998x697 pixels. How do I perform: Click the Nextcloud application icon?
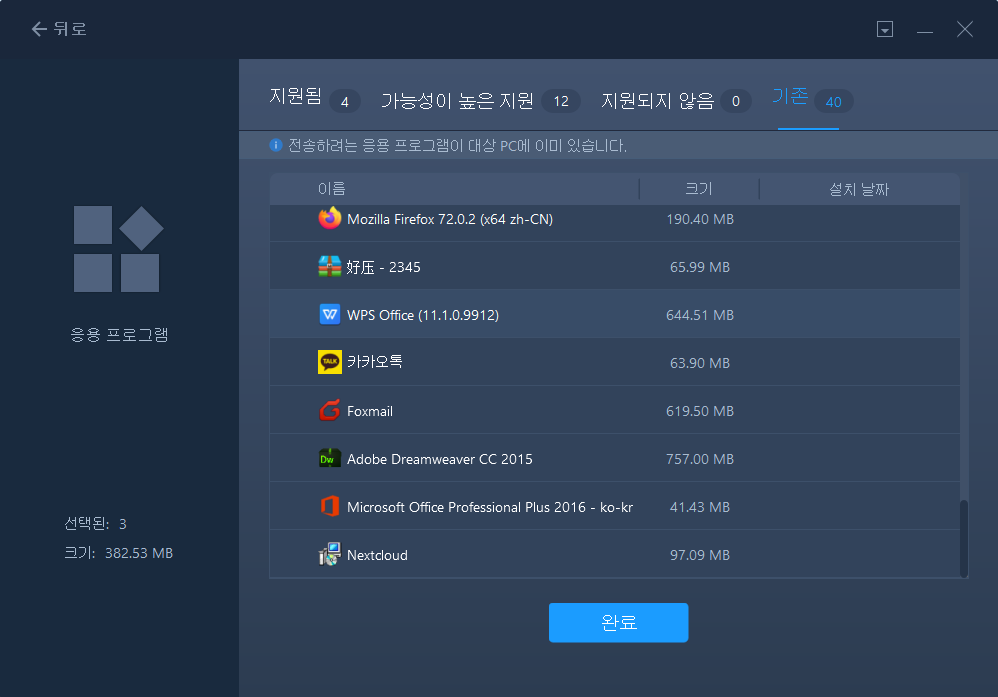click(x=330, y=555)
